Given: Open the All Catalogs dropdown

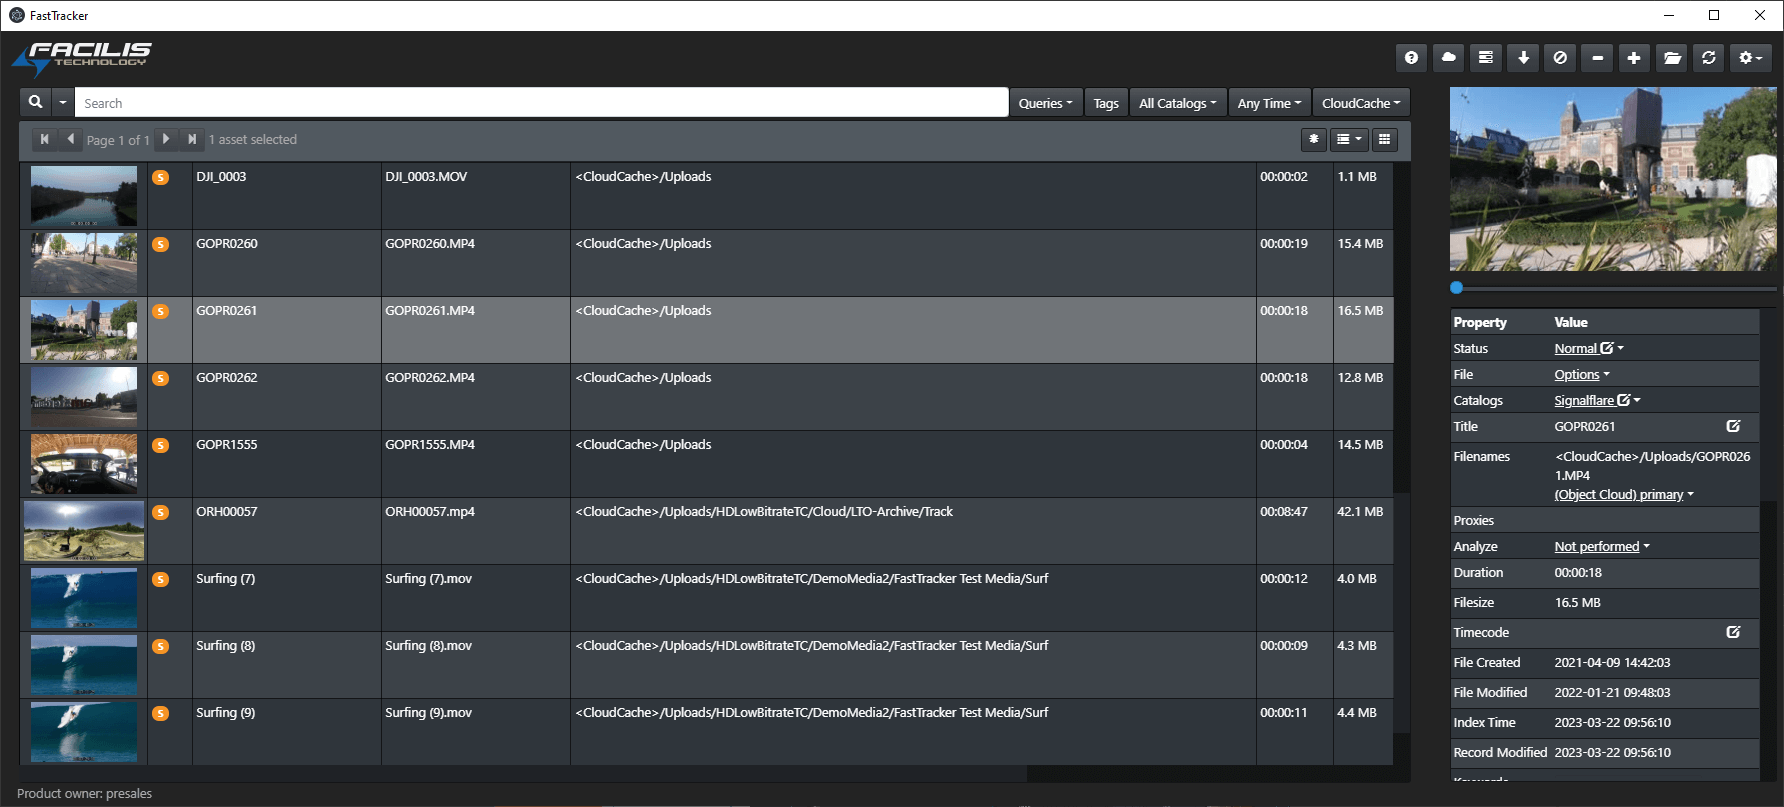Looking at the screenshot, I should click(1178, 103).
